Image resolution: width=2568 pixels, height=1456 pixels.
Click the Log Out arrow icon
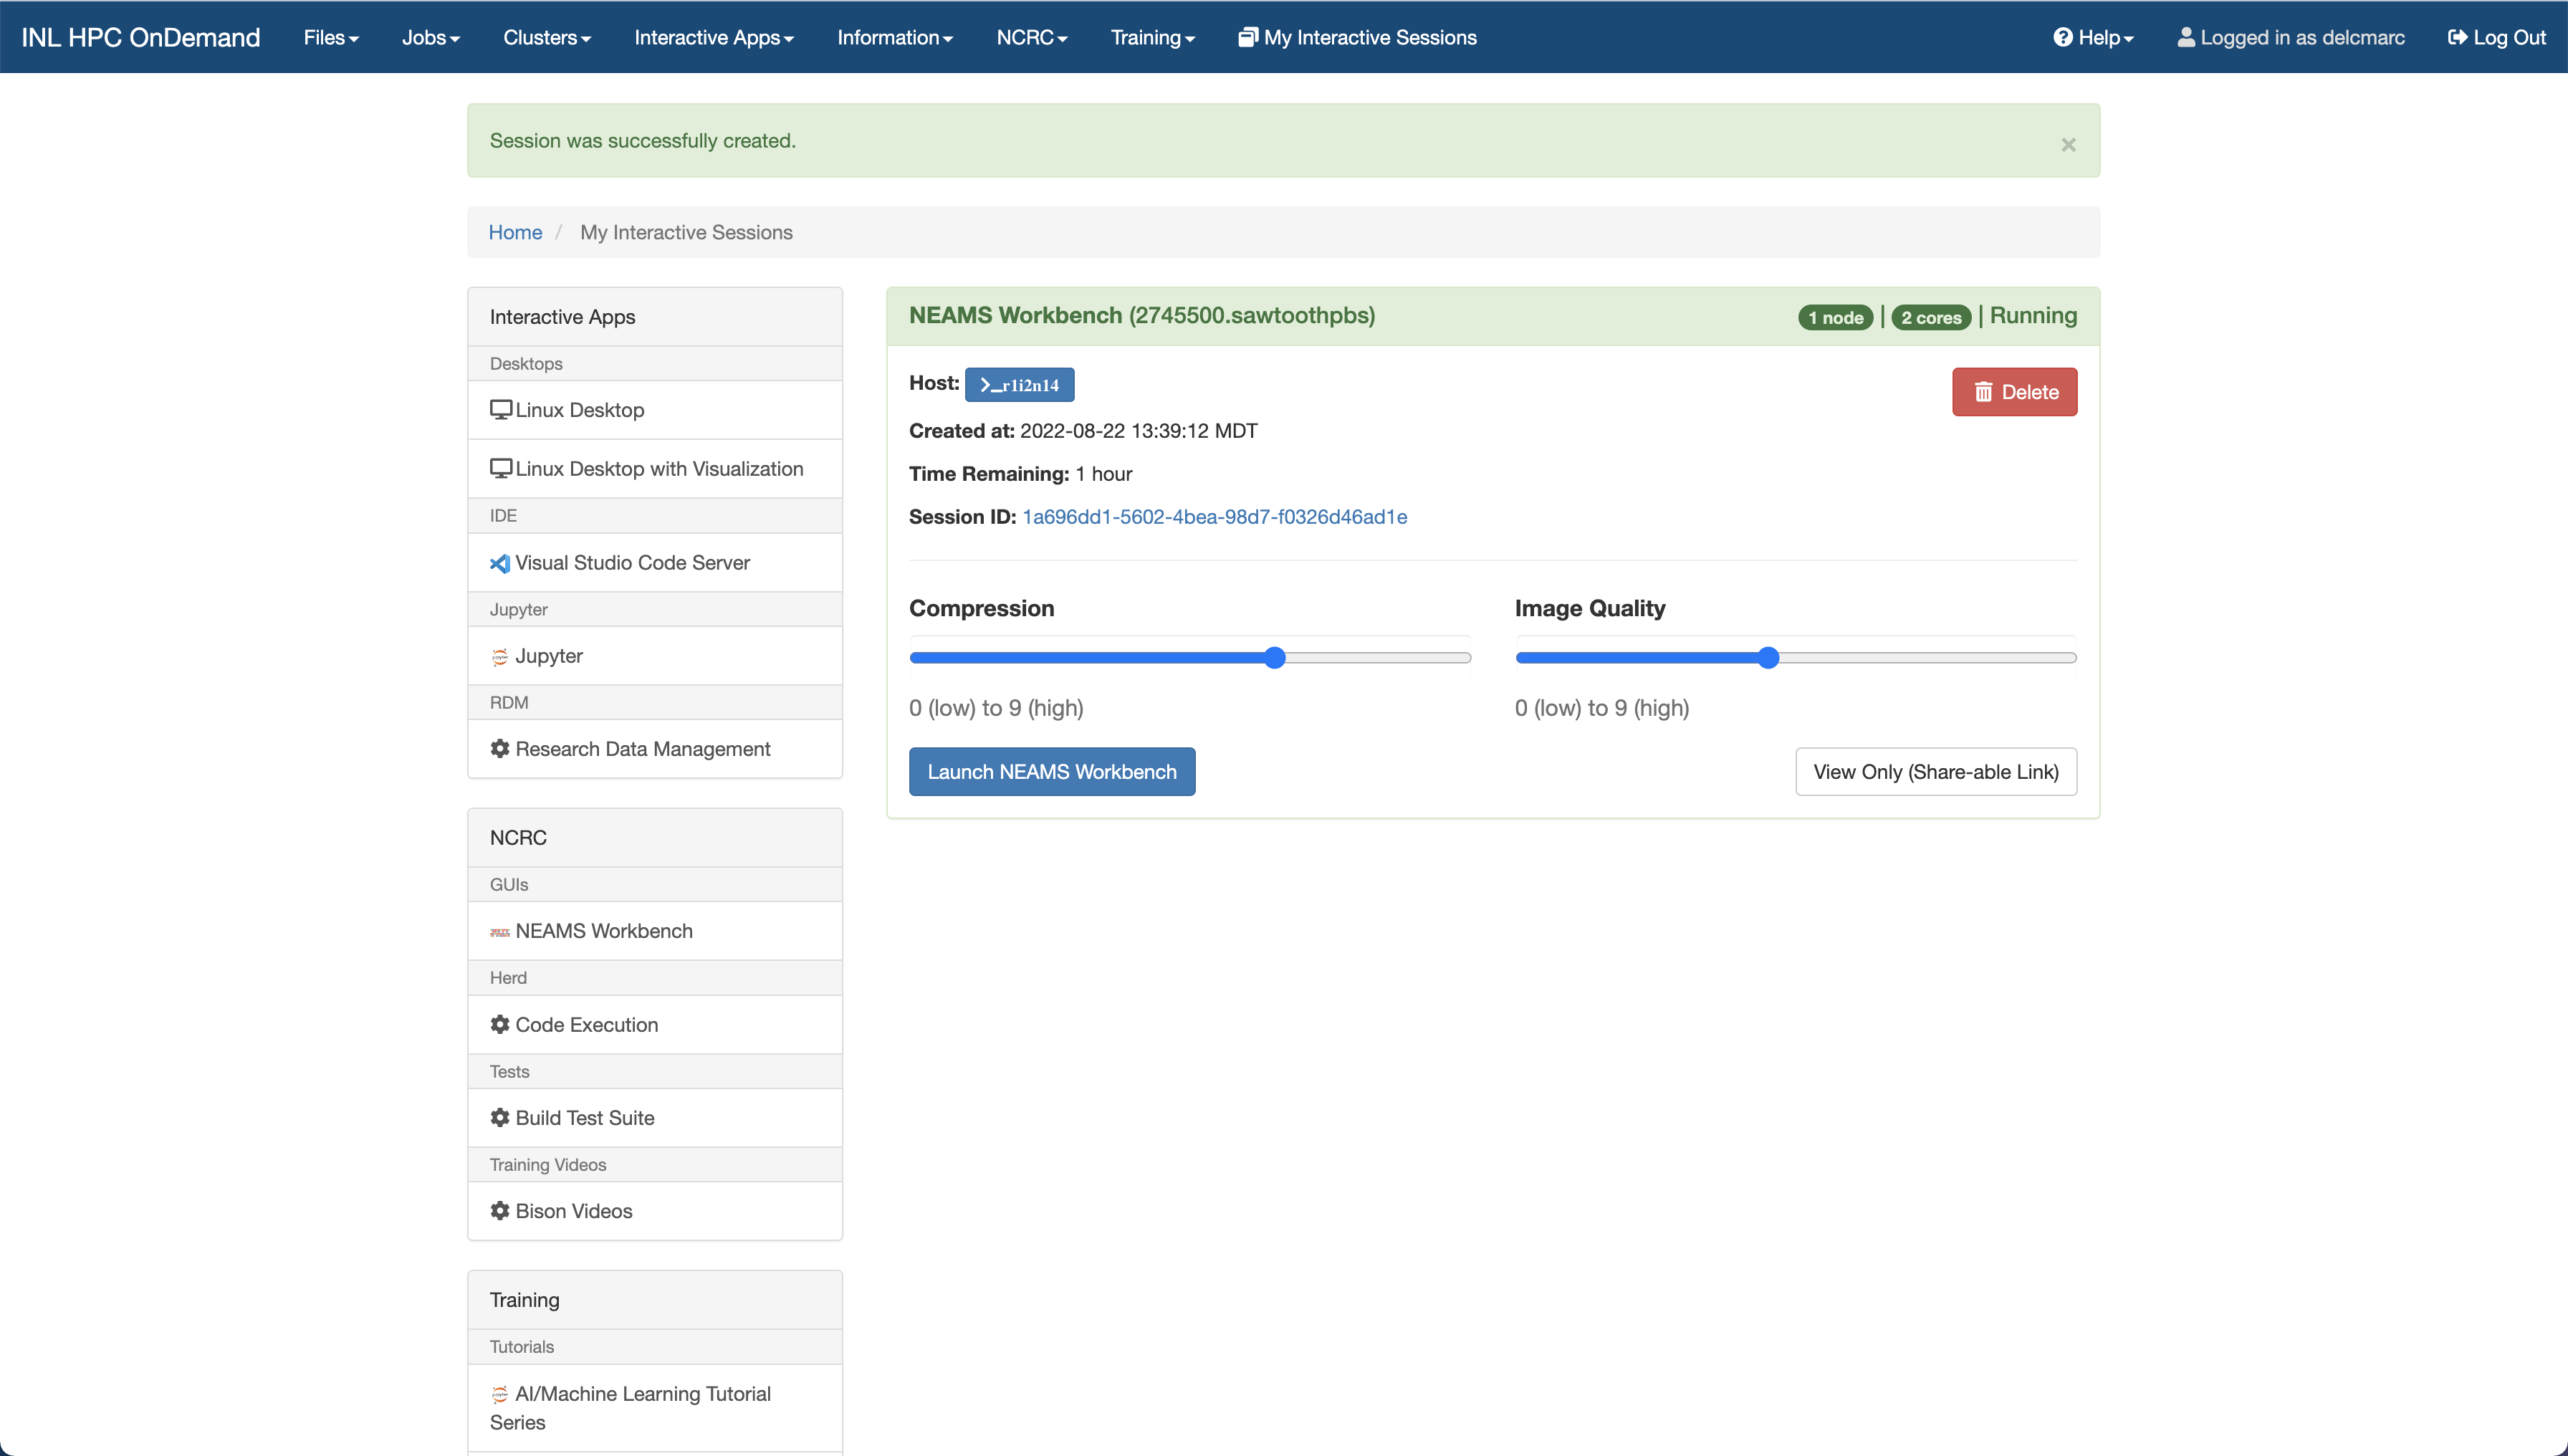[2457, 37]
